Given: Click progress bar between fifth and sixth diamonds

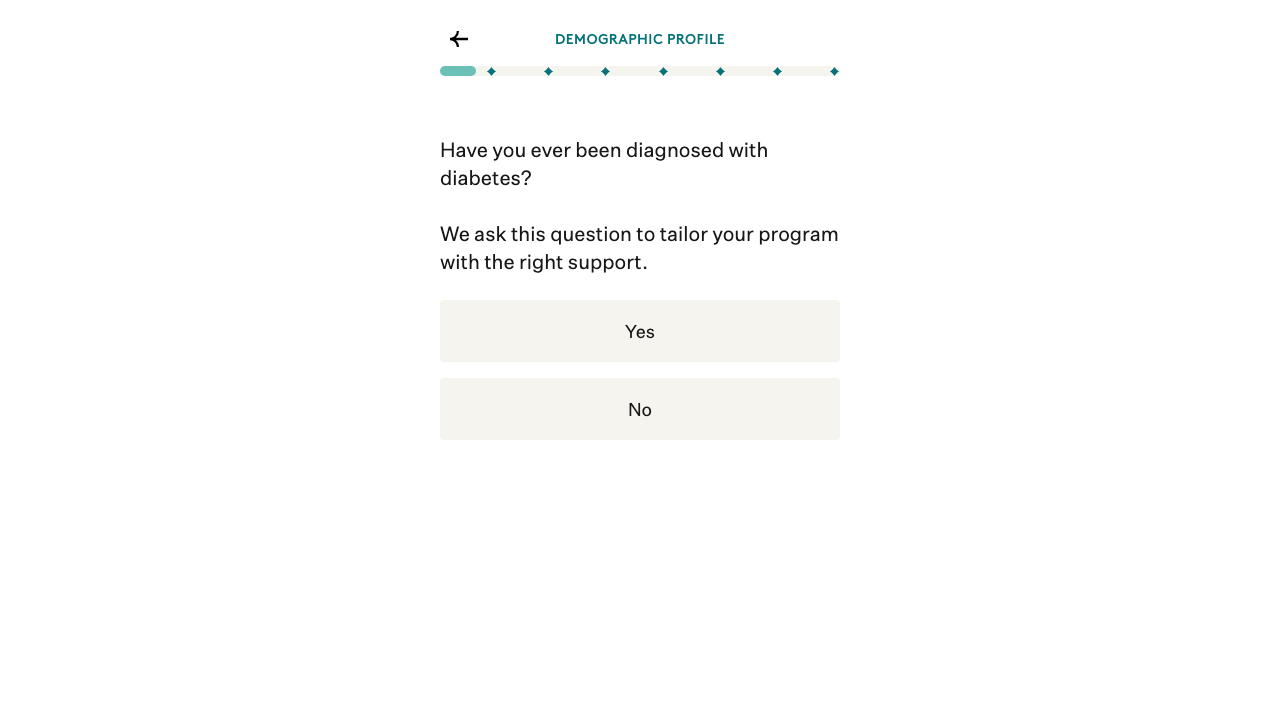Looking at the screenshot, I should pos(749,71).
